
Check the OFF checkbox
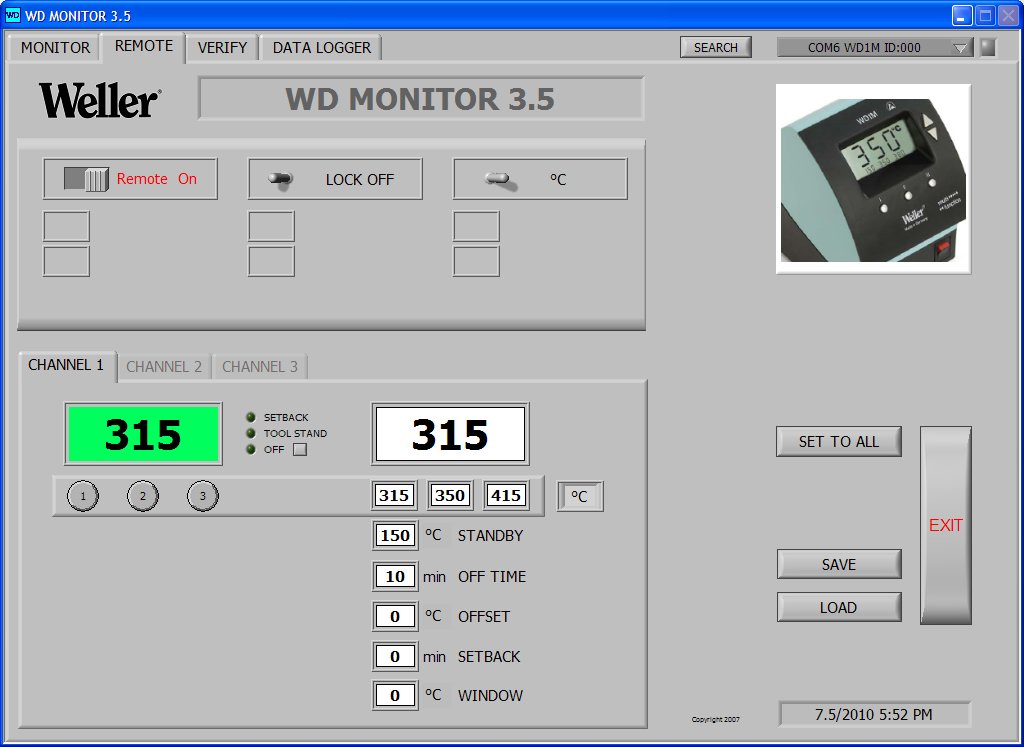pyautogui.click(x=300, y=449)
